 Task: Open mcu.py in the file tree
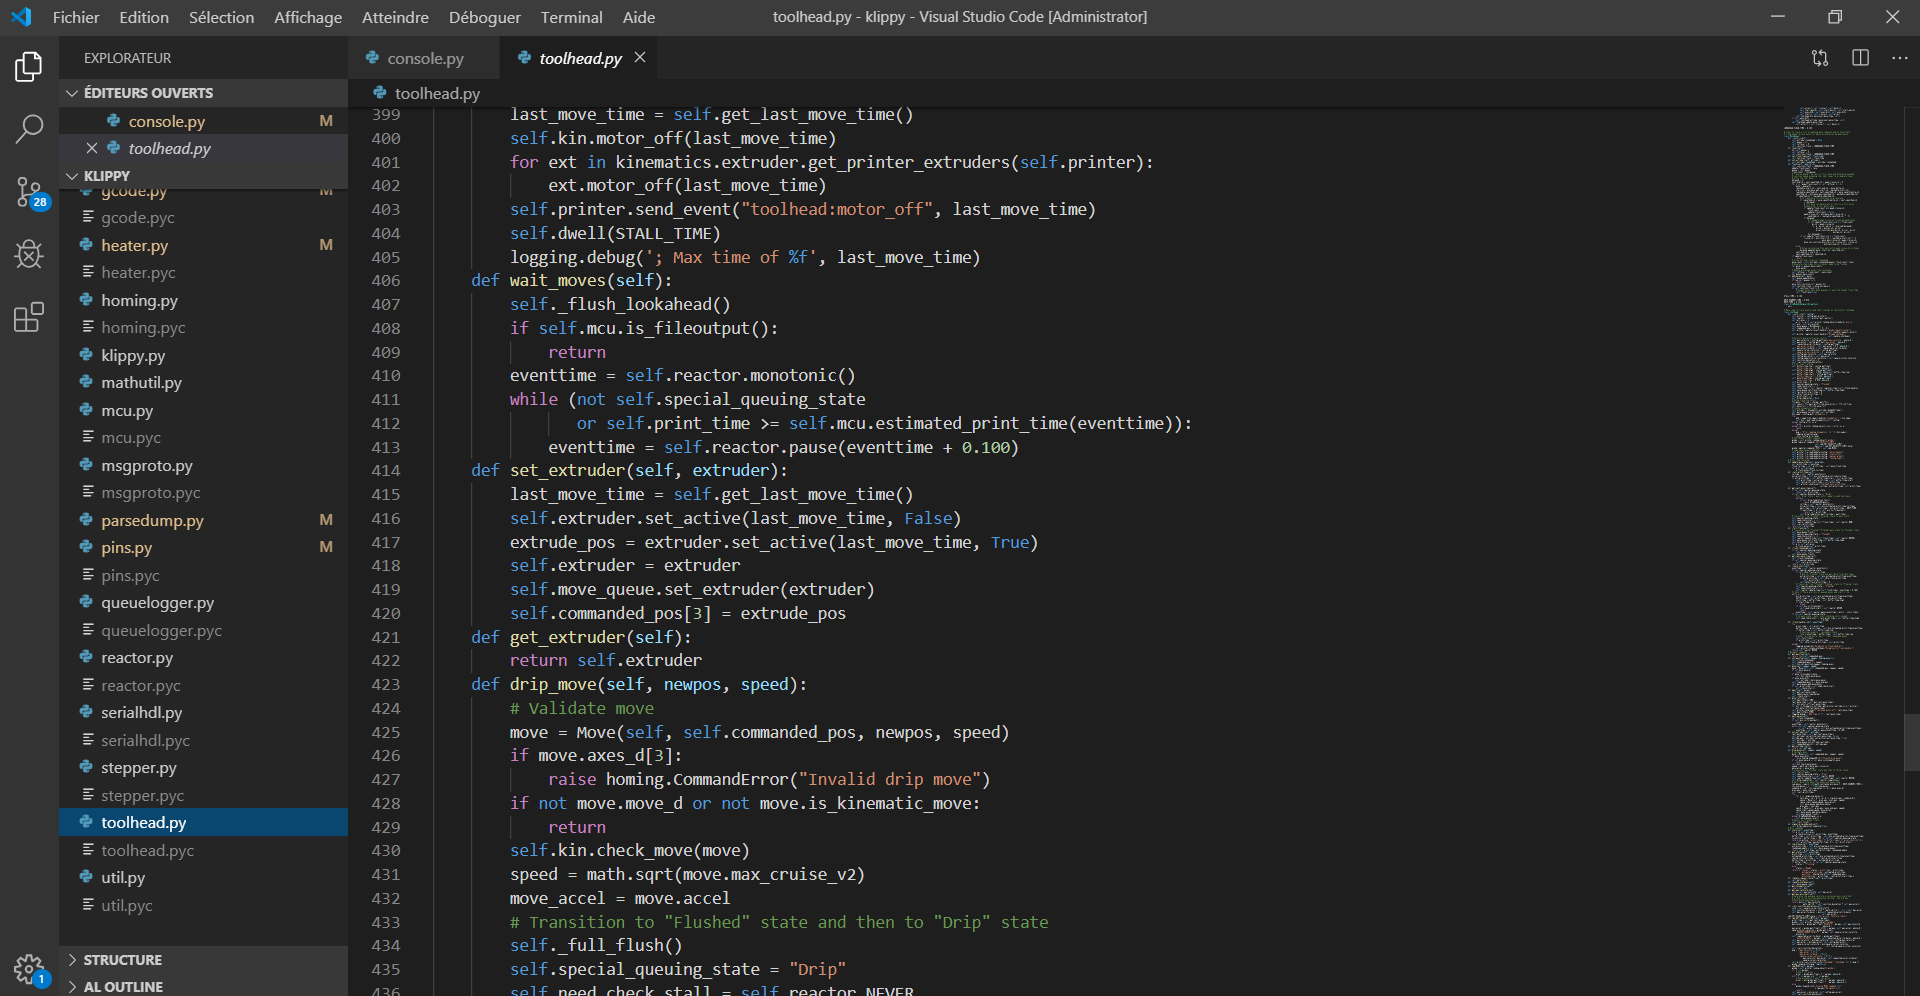click(x=204, y=410)
